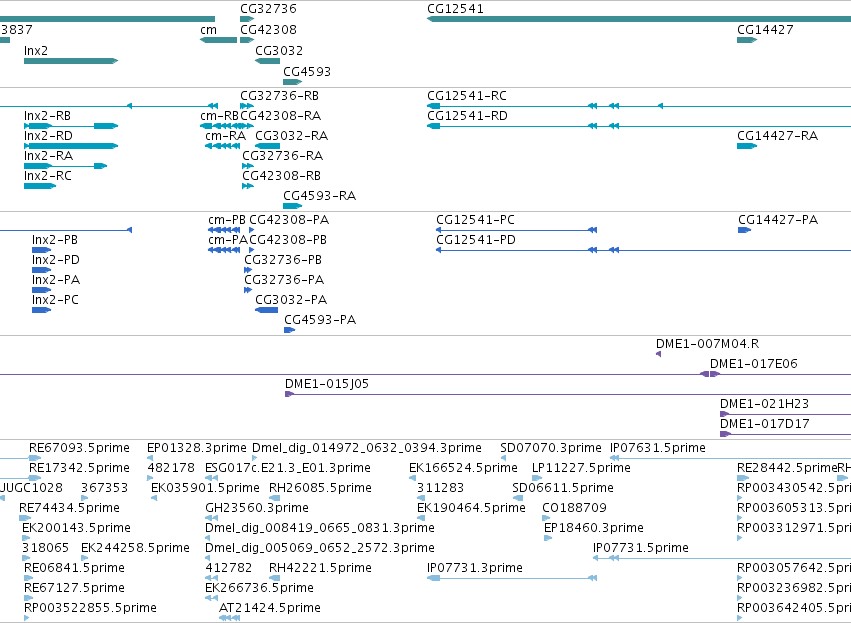The image size is (851, 623).
Task: Select EK190464.5prime EST label
Action: point(471,508)
